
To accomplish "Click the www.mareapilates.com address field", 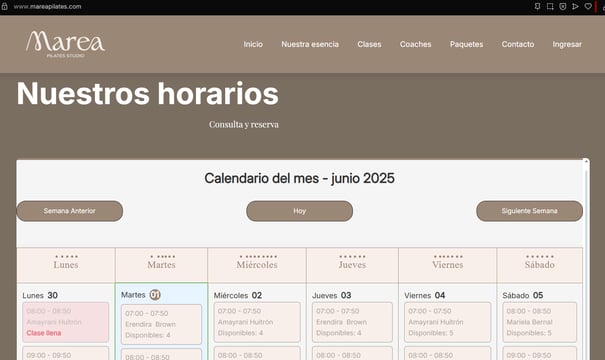I will [47, 7].
